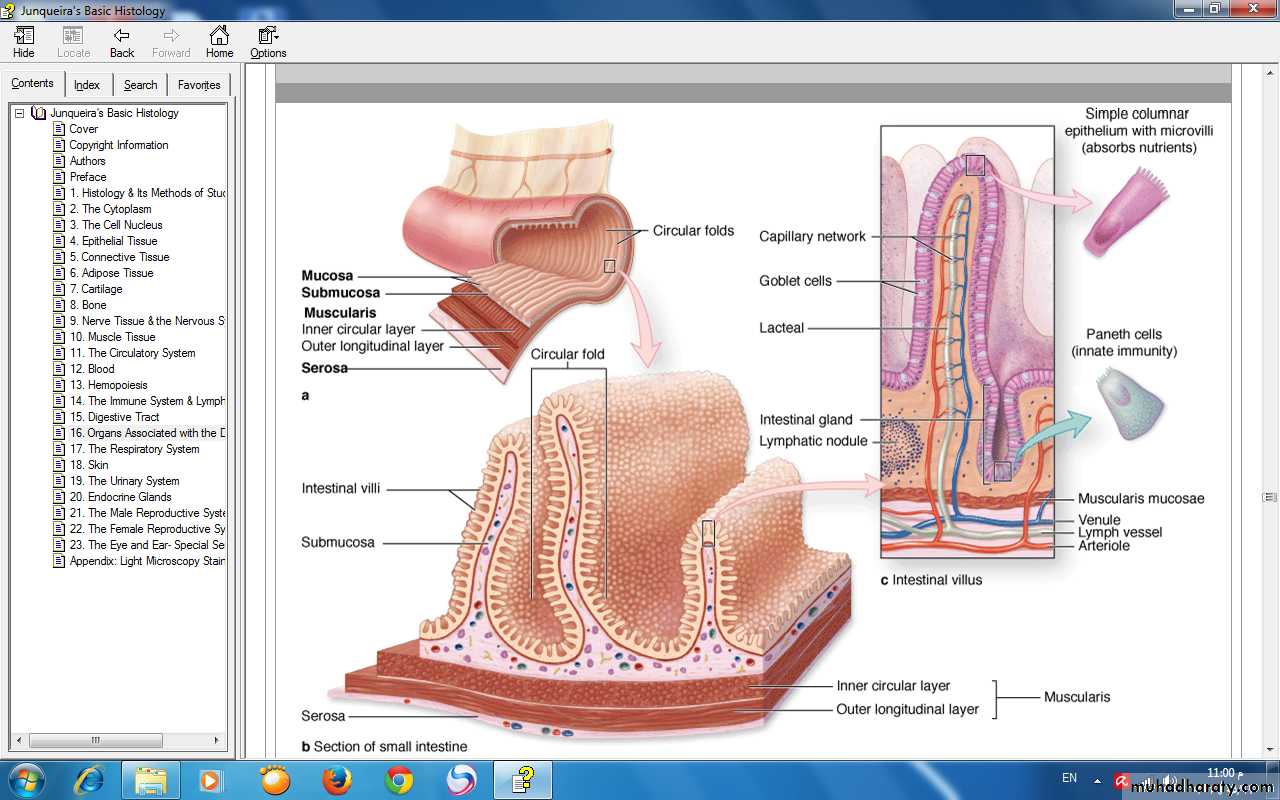Viewport: 1280px width, 800px height.
Task: Open chapter 15. Digestive Tract
Action: 114,417
